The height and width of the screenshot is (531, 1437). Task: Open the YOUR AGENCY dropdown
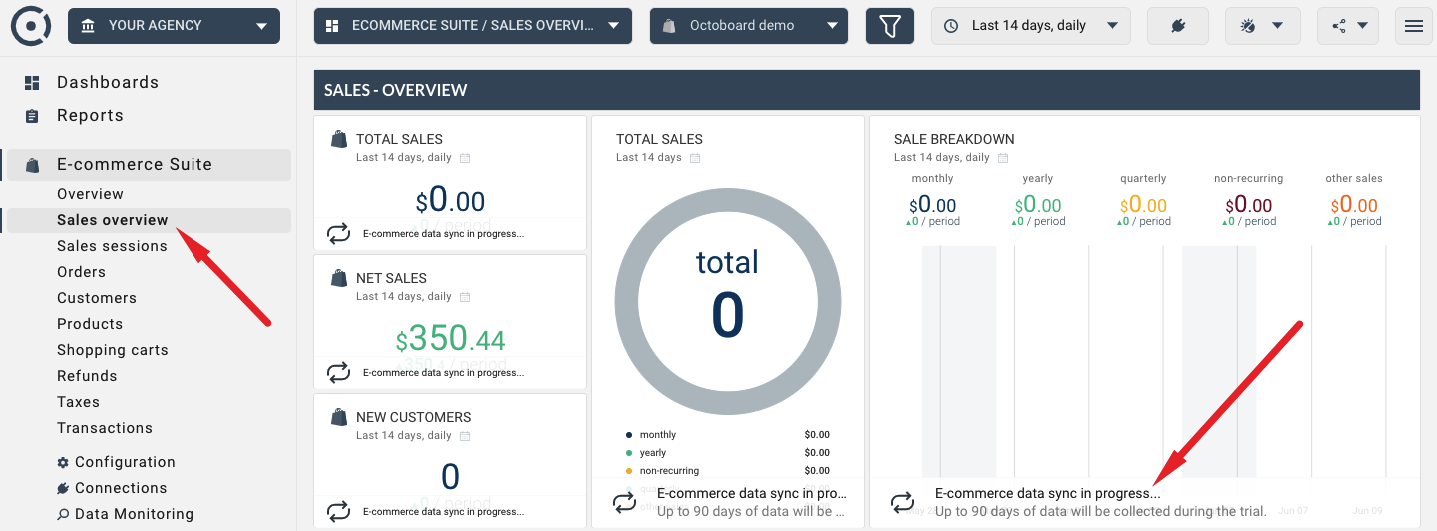tap(174, 25)
